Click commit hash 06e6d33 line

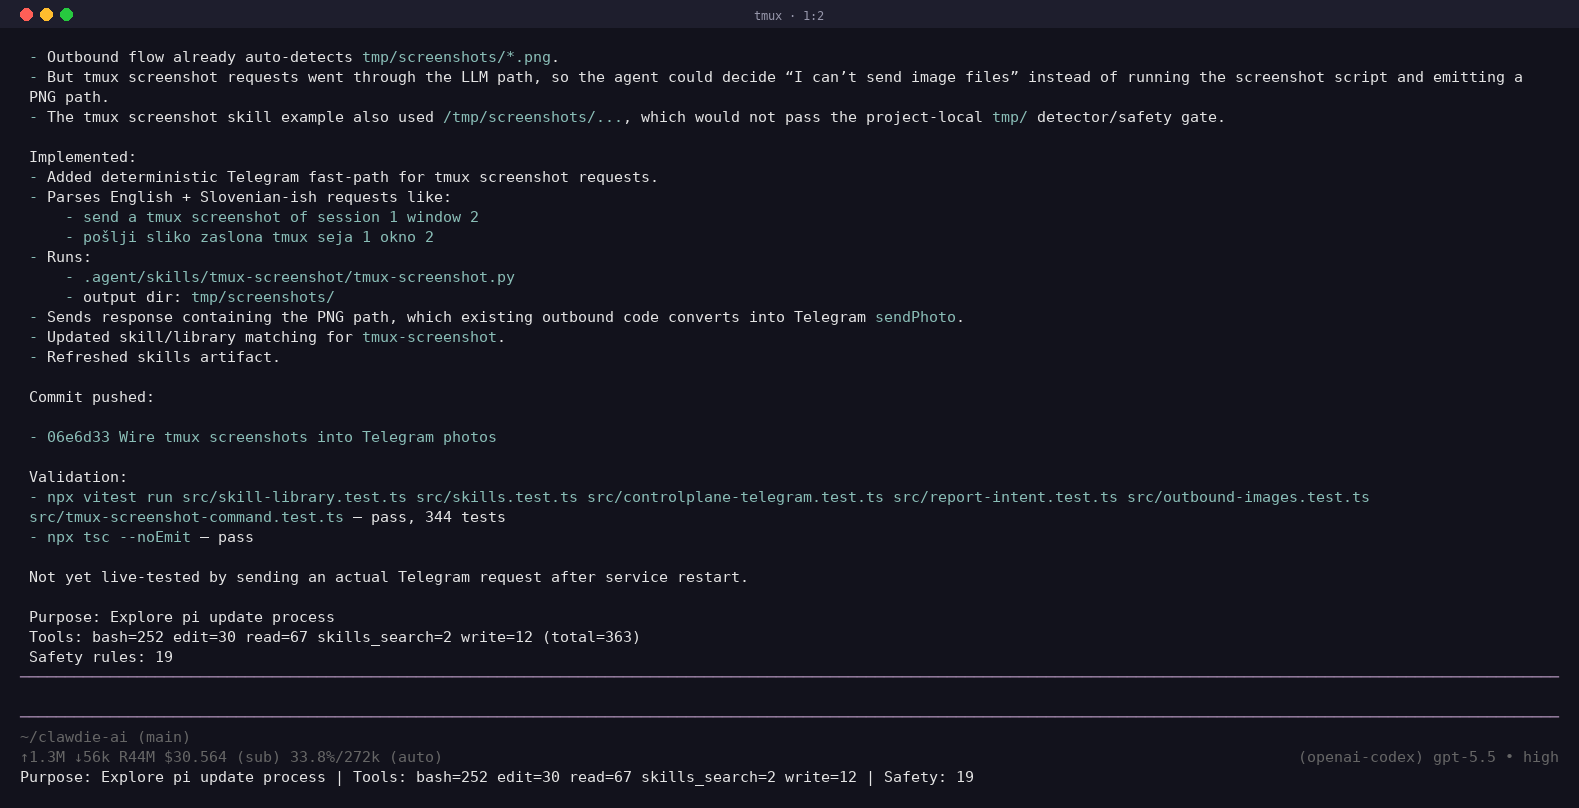click(272, 437)
